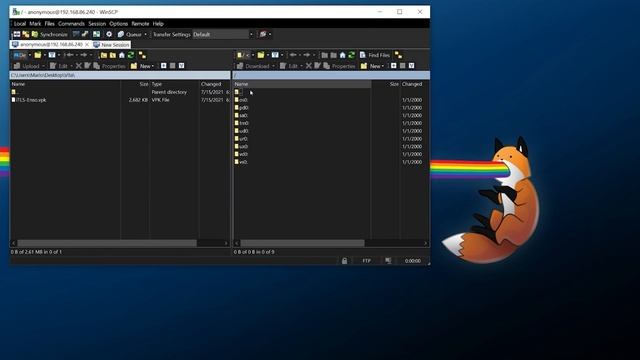Expand the Upload dropdown arrow
Screen dimensions: 640x360
click(43, 66)
